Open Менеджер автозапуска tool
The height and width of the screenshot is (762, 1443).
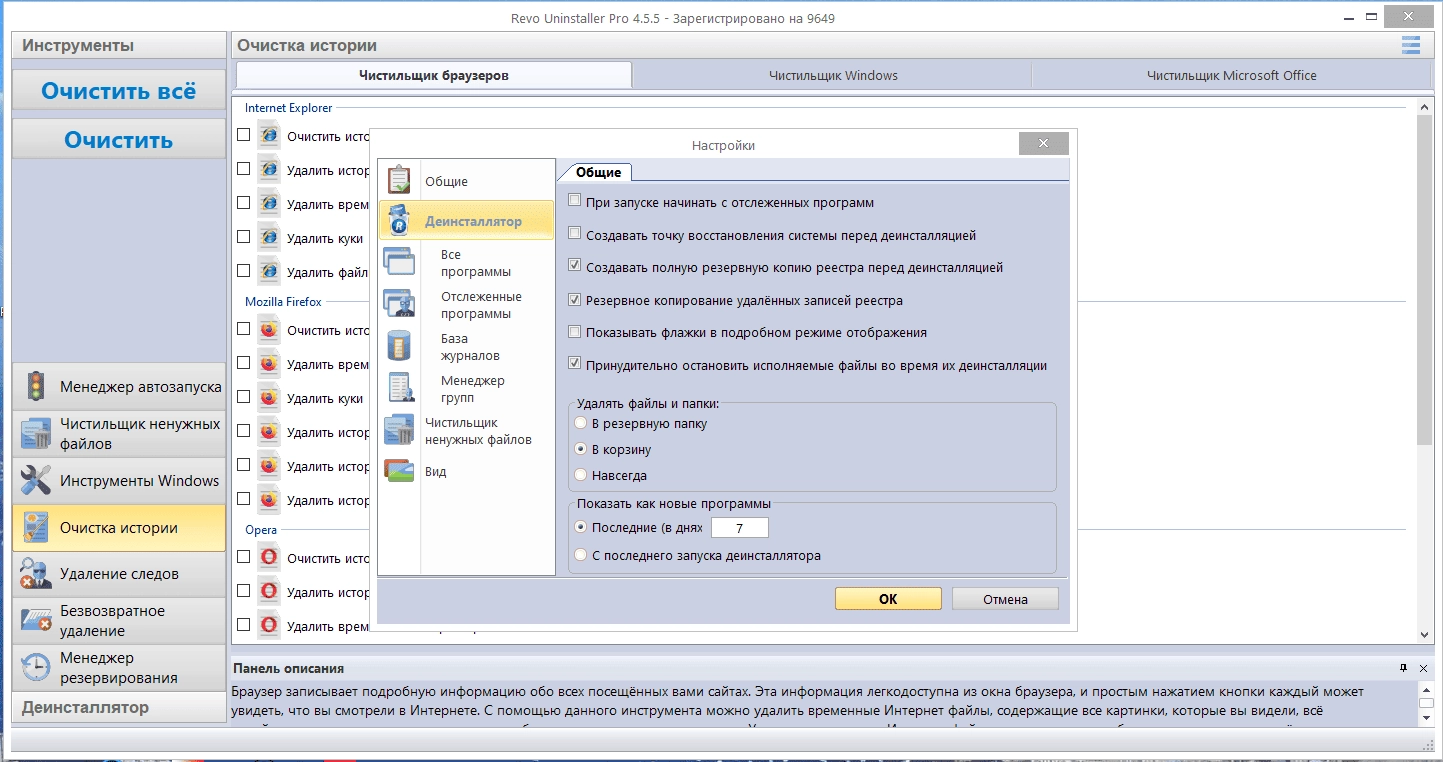click(119, 386)
